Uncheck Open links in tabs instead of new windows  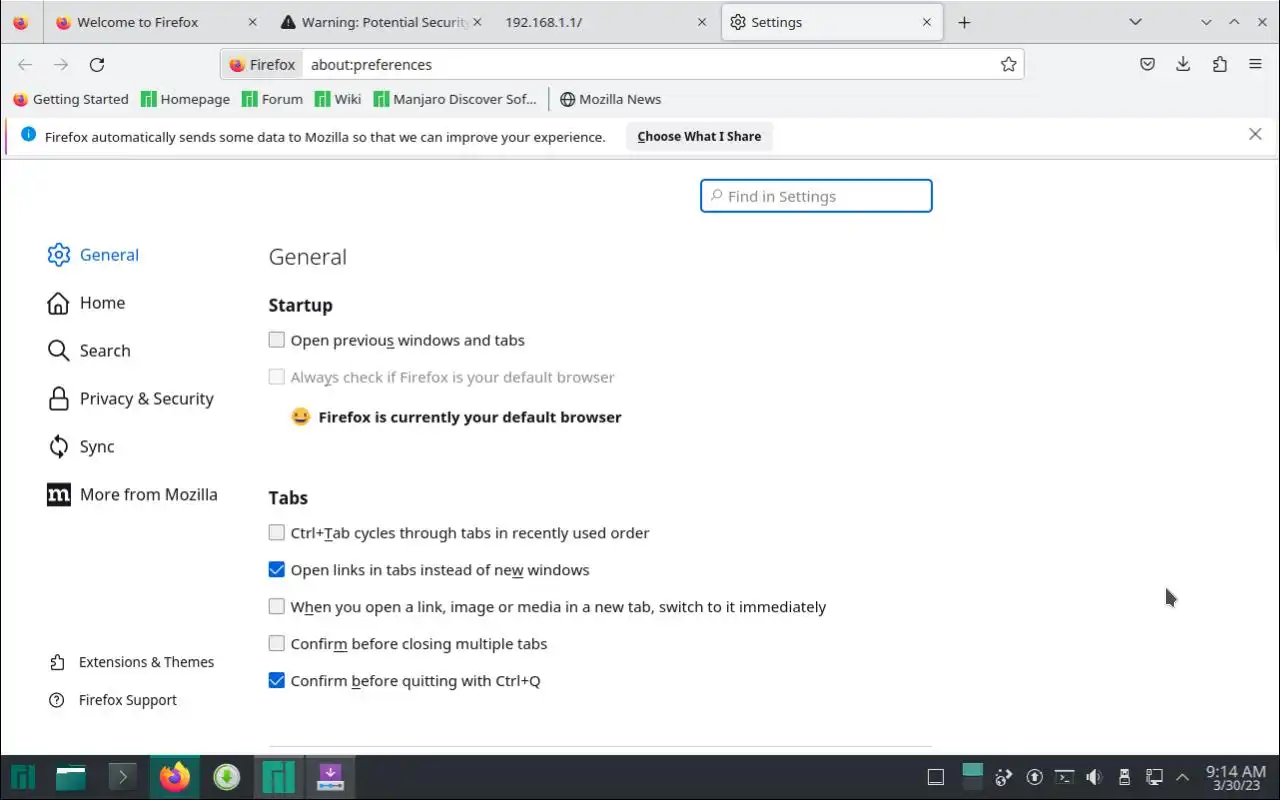[276, 570]
